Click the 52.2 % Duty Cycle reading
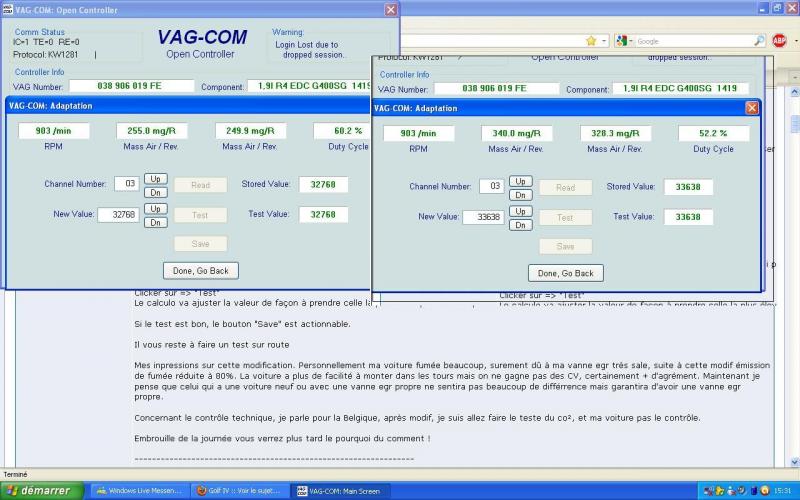 point(713,134)
